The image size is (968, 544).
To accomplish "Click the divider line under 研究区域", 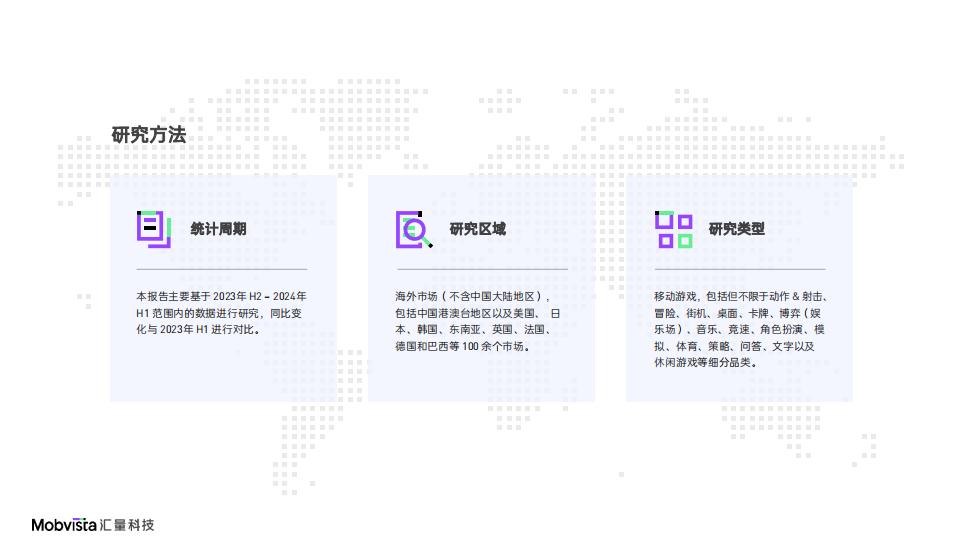I will pyautogui.click(x=482, y=269).
